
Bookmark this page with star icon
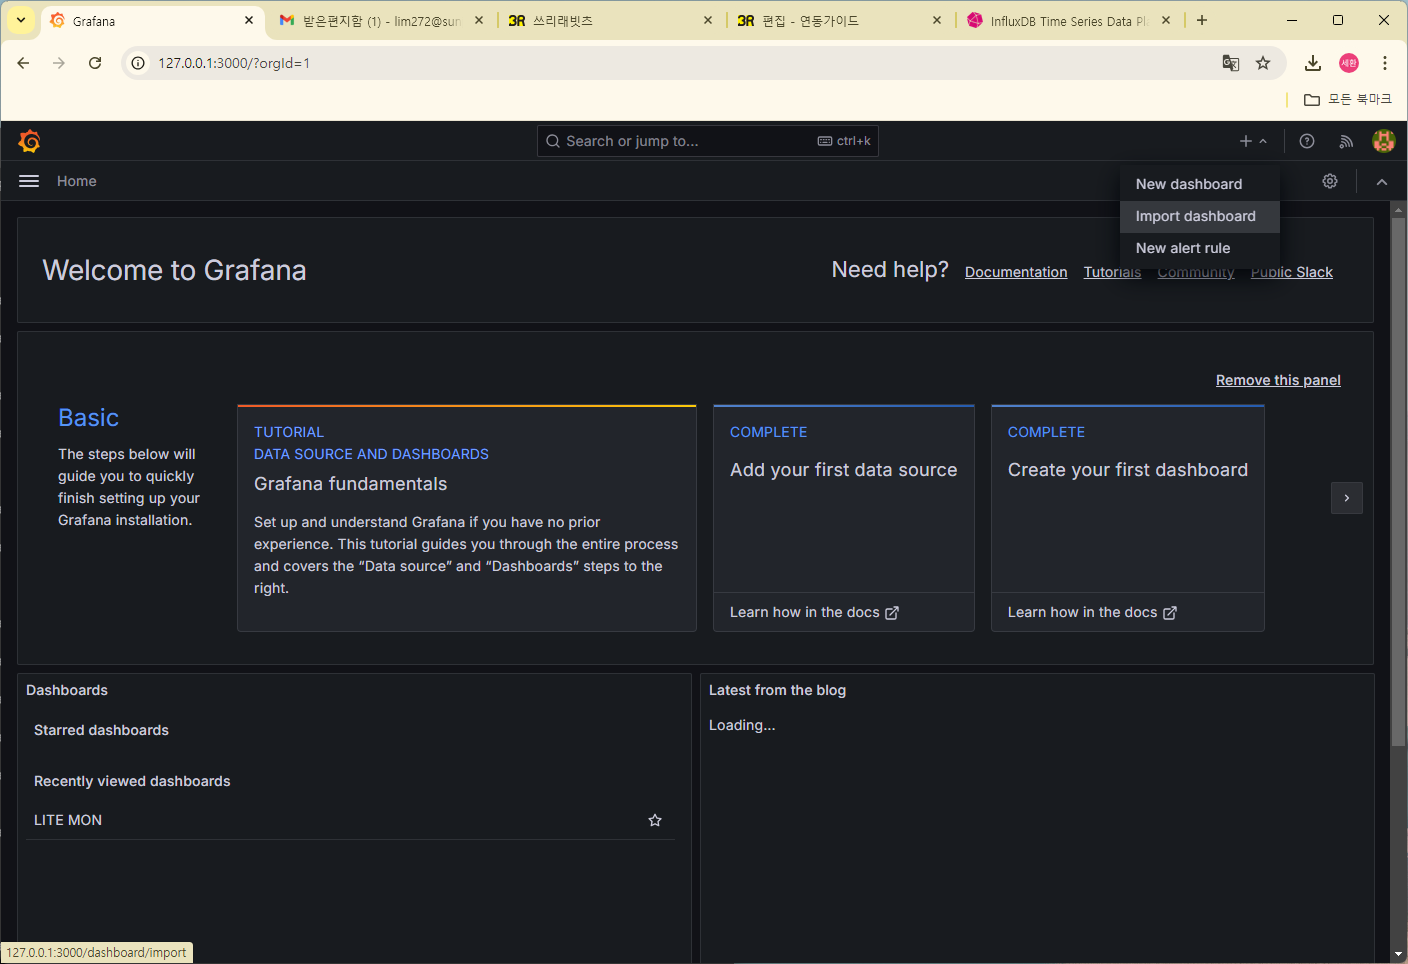point(1263,63)
